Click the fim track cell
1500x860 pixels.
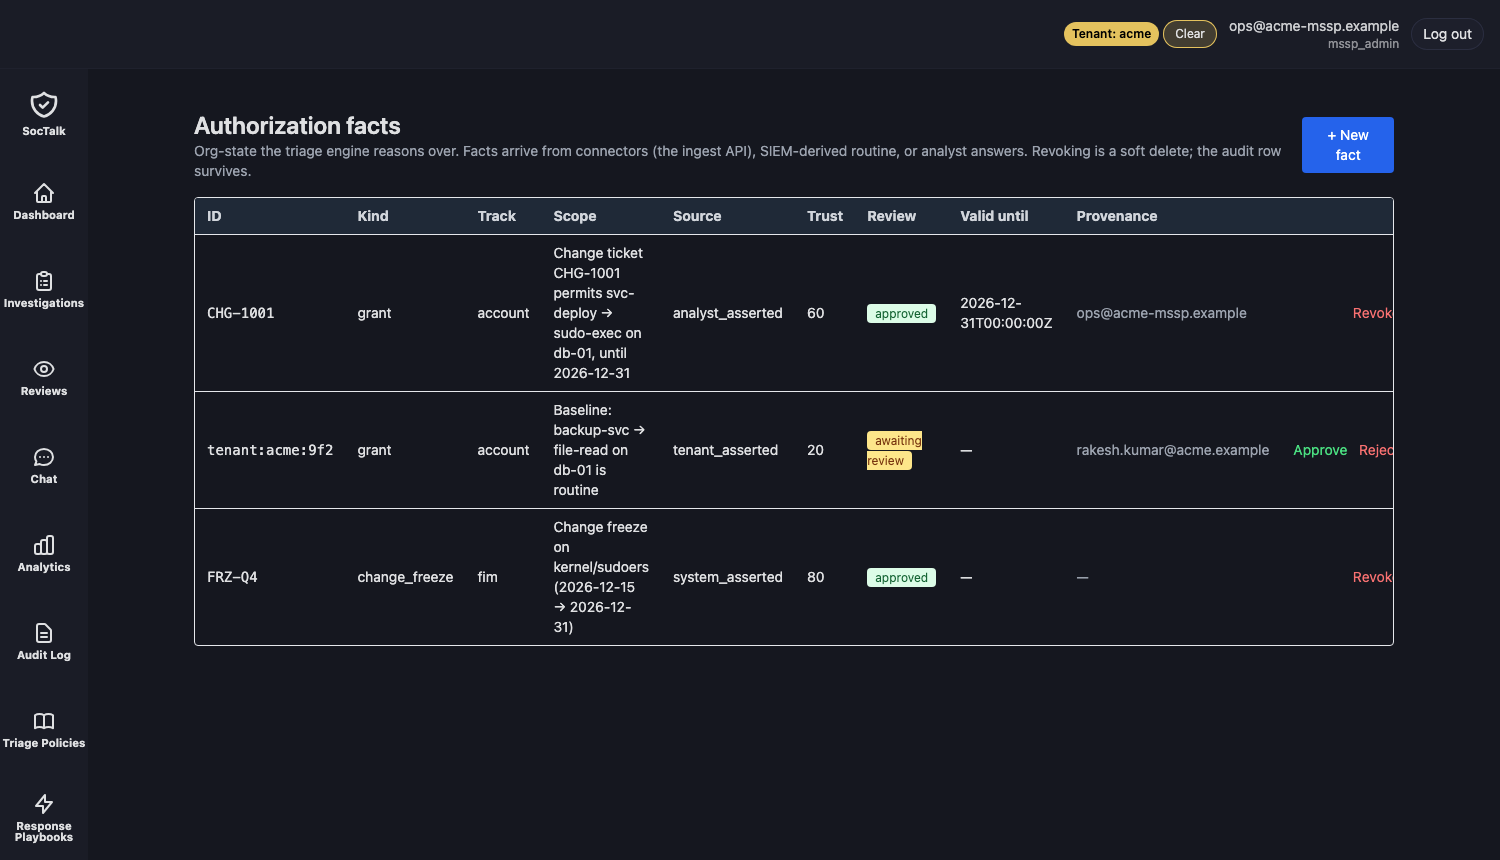point(487,577)
